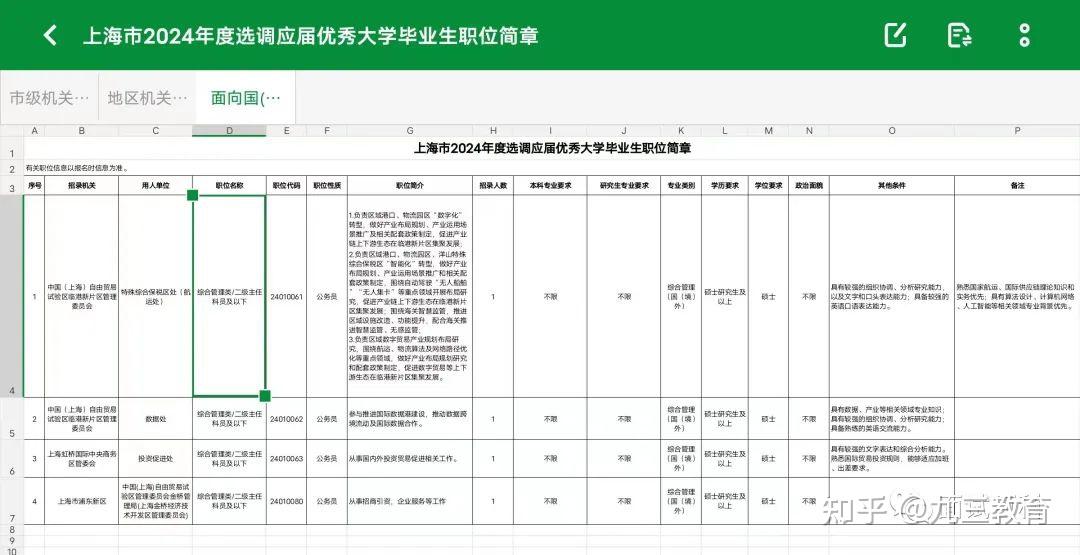Tap the back arrow icon
The image size is (1080, 555).
coord(50,35)
